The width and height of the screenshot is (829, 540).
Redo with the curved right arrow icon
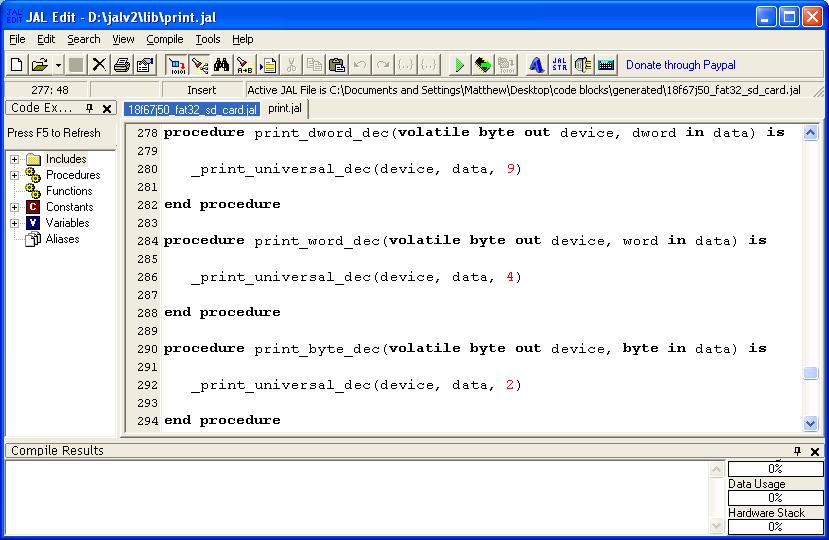click(x=383, y=65)
